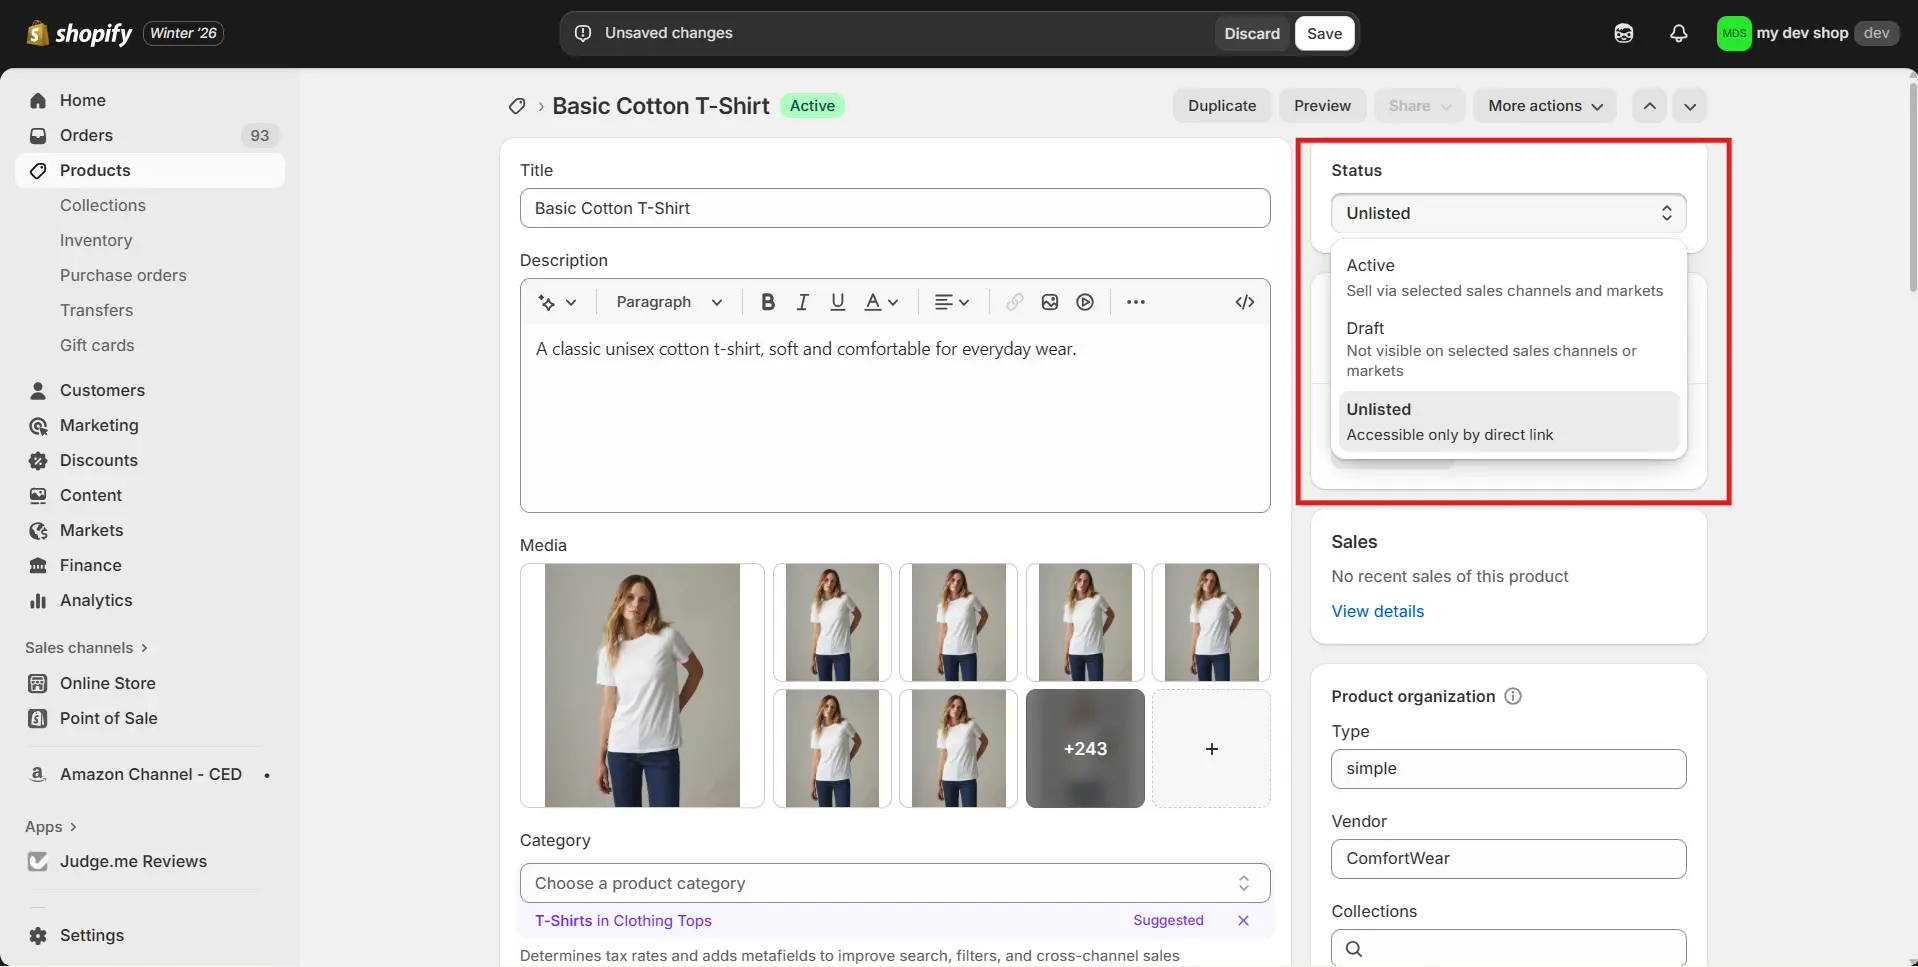Insert an image into the description
Viewport: 1918px width, 967px height.
coord(1049,302)
